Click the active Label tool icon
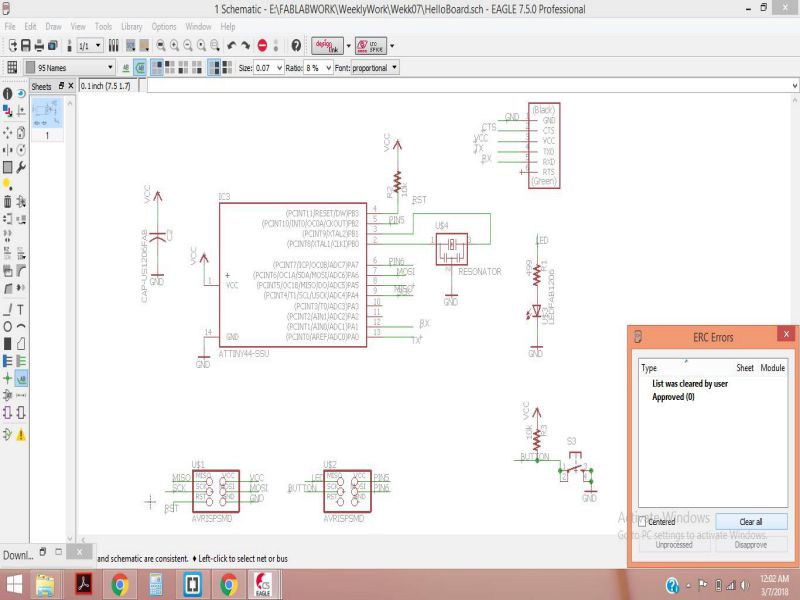800x600 pixels. tap(21, 378)
